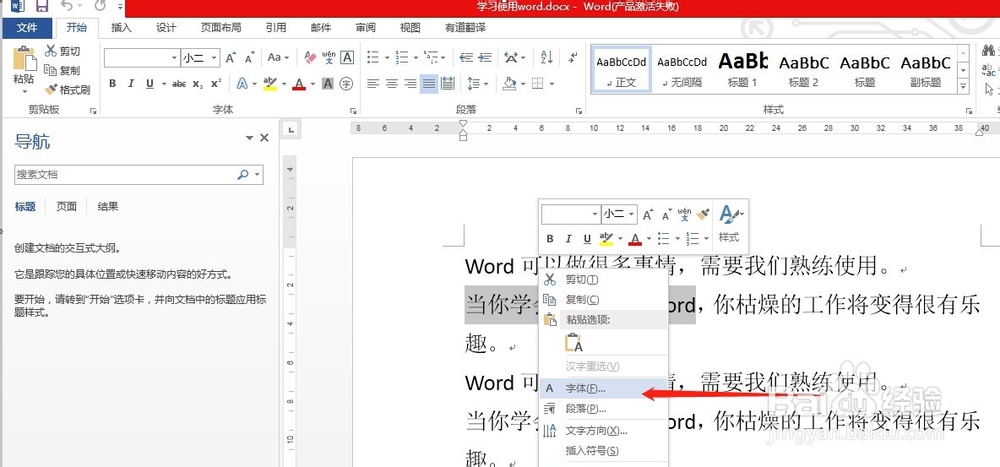
Task: Click the character border icon
Action: coord(347,57)
